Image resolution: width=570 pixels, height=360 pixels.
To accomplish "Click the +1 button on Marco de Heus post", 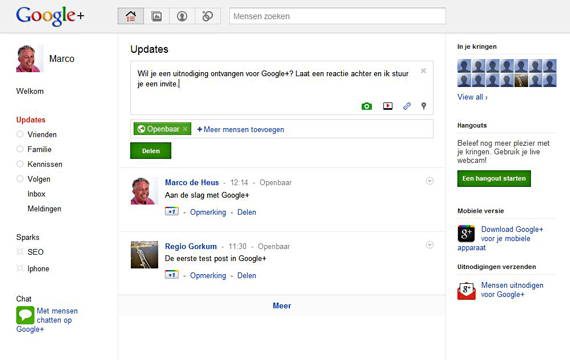I will (x=172, y=212).
